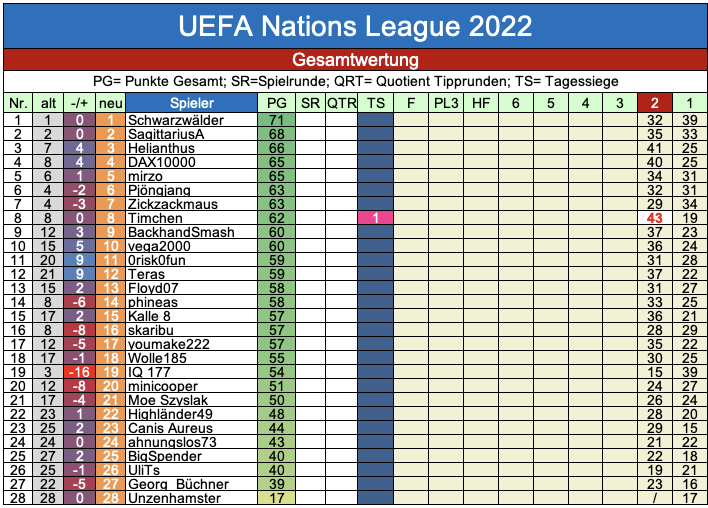
Task: Select the red -16 cell for IQ 177
Action: click(80, 372)
